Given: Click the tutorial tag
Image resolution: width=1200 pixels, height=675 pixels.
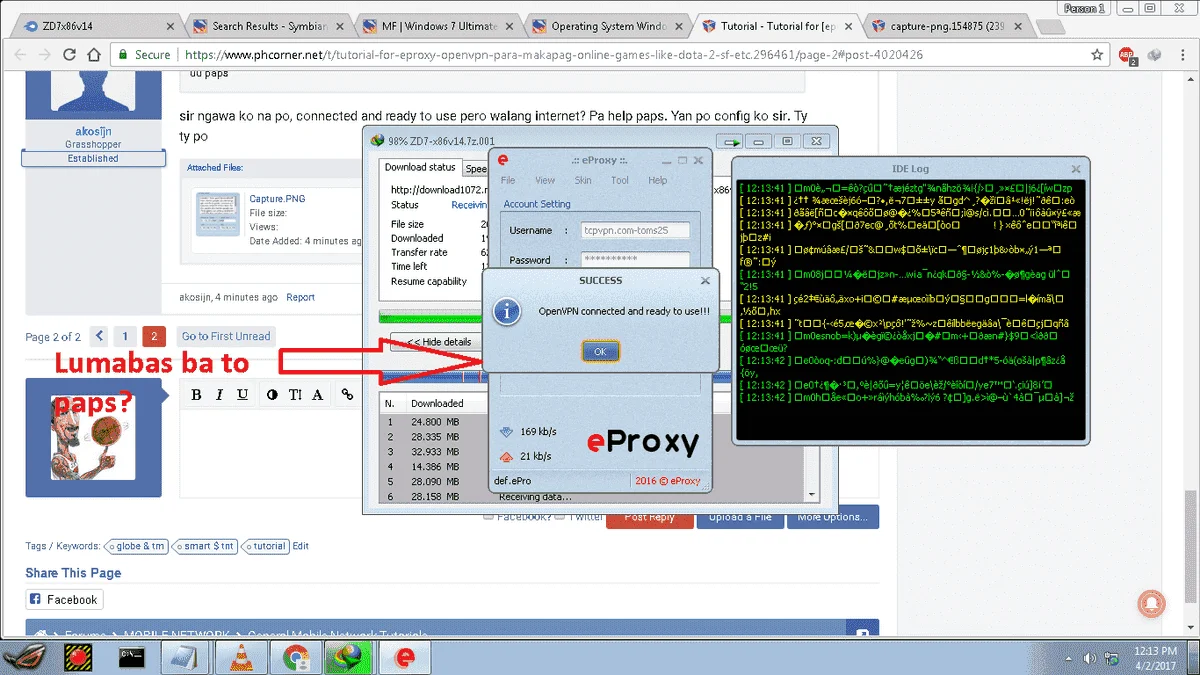Looking at the screenshot, I should tap(264, 546).
